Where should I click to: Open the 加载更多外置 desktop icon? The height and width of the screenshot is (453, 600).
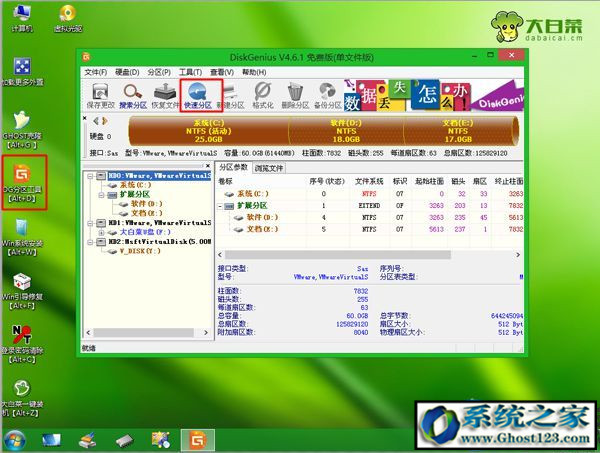(x=22, y=72)
